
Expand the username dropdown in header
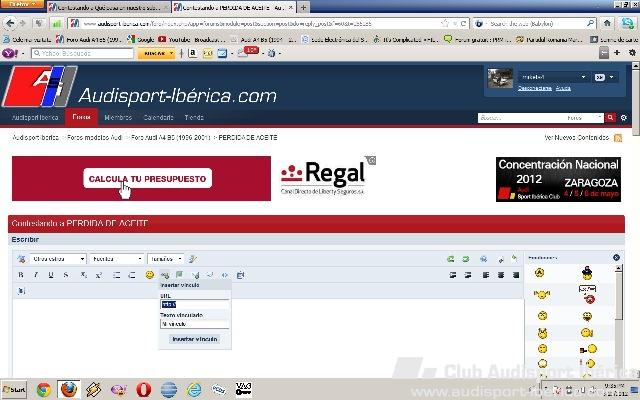tap(583, 77)
